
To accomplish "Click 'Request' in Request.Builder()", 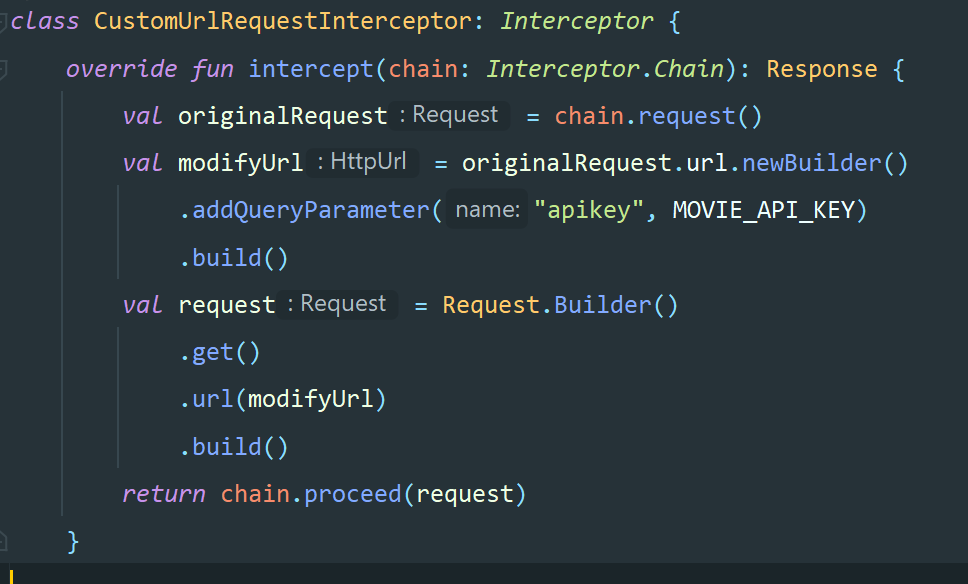I will [x=491, y=305].
